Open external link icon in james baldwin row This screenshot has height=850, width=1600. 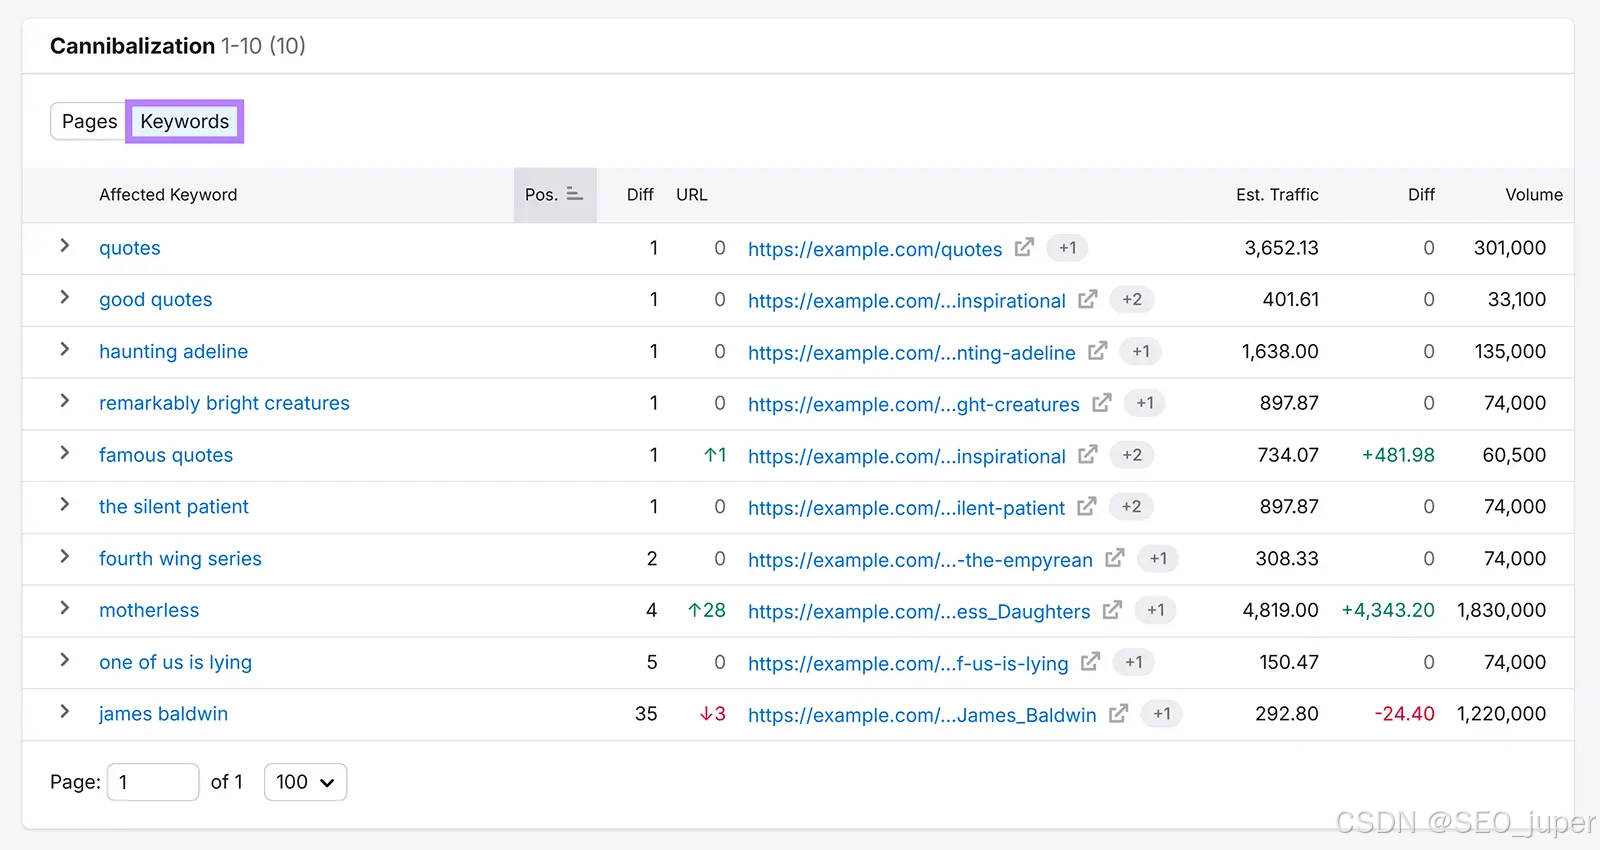(x=1119, y=713)
